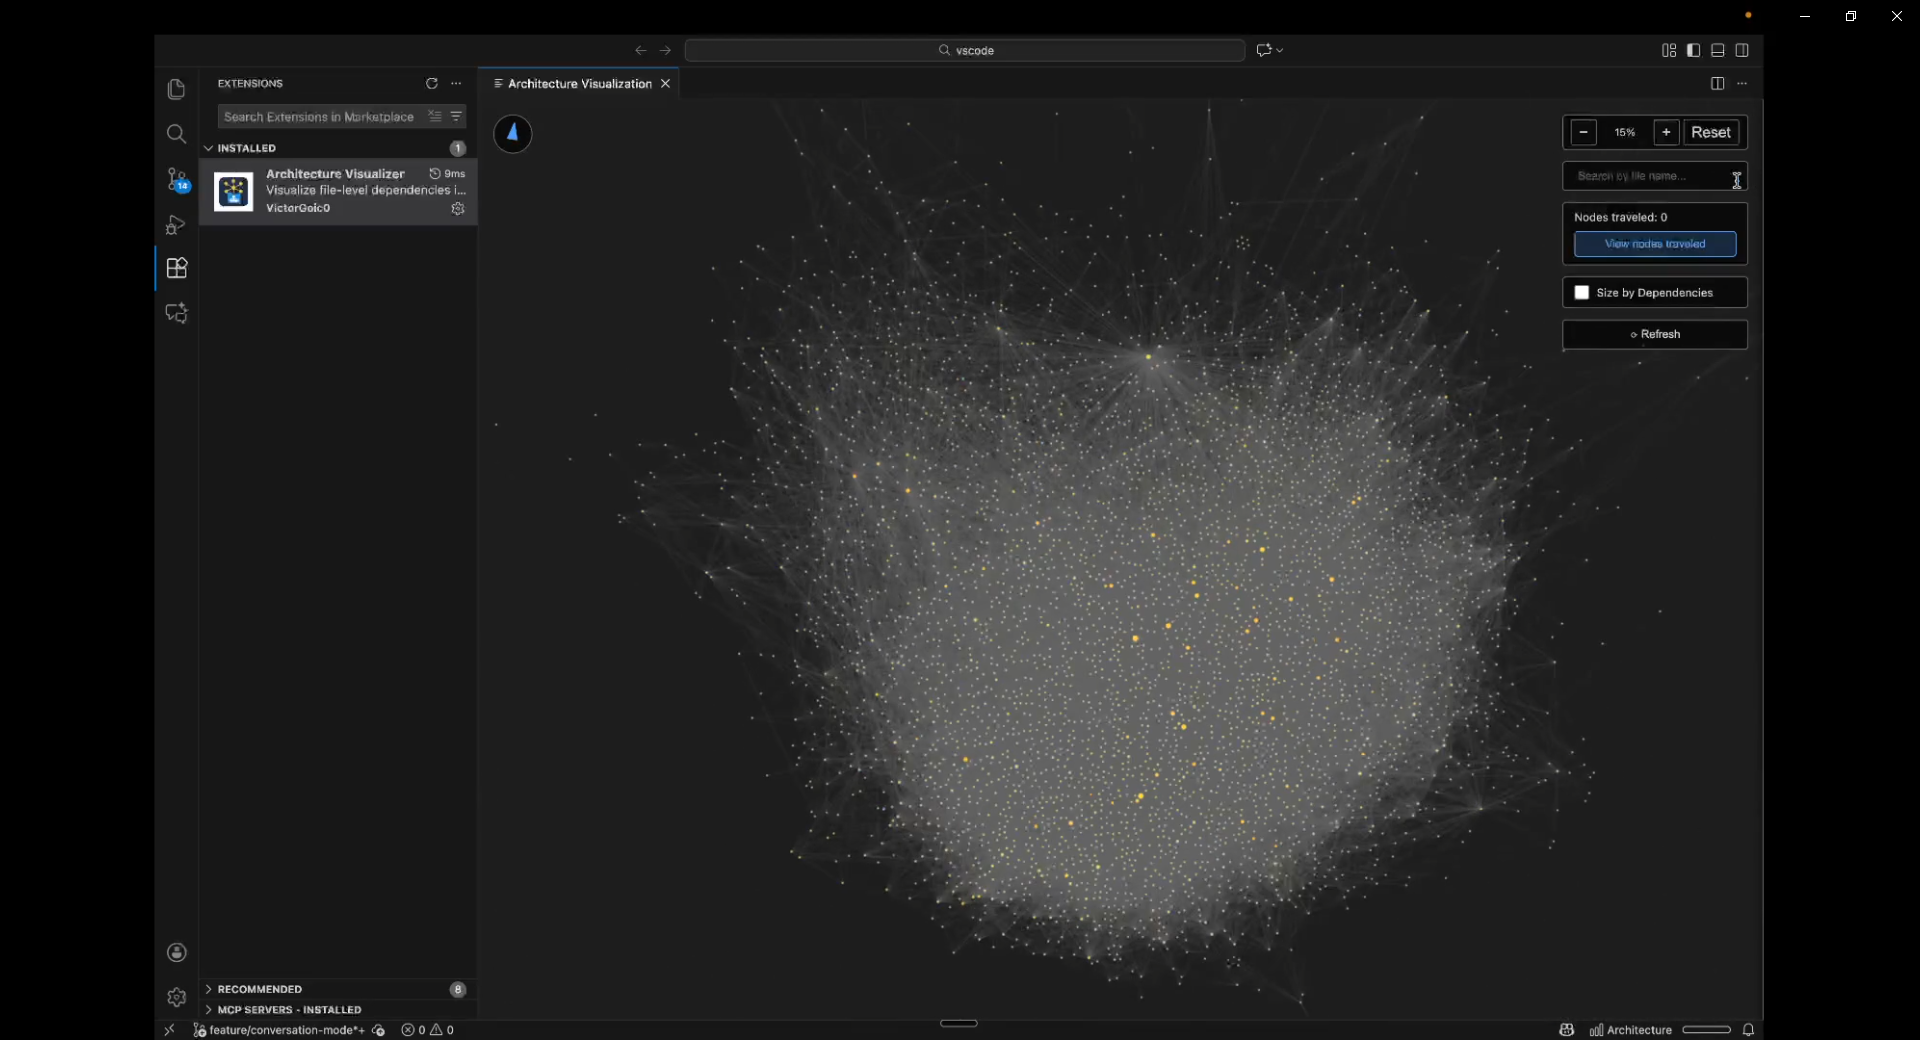Expand MCP SERVERS - INSTALLED section
Viewport: 1920px width, 1040px height.
click(209, 1010)
